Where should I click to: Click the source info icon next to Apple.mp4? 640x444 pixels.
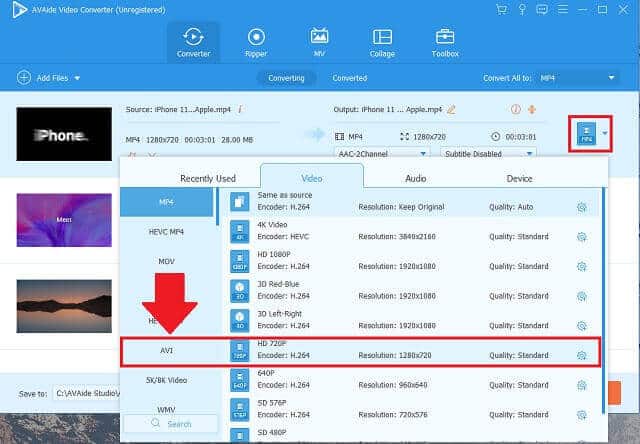[x=240, y=109]
